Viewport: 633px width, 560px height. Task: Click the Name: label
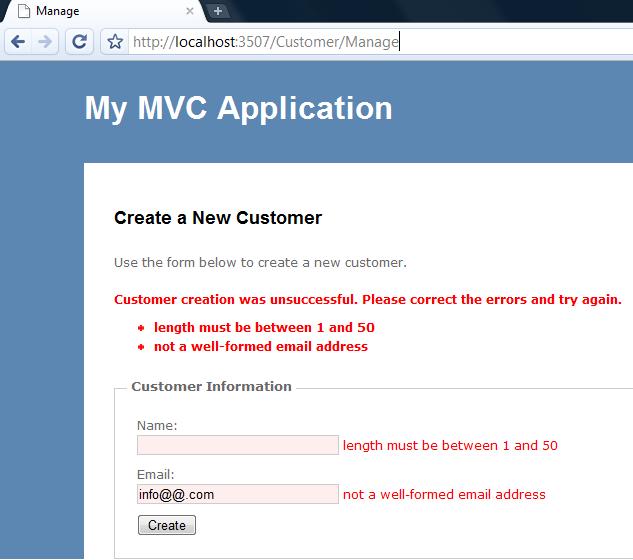[x=157, y=426]
